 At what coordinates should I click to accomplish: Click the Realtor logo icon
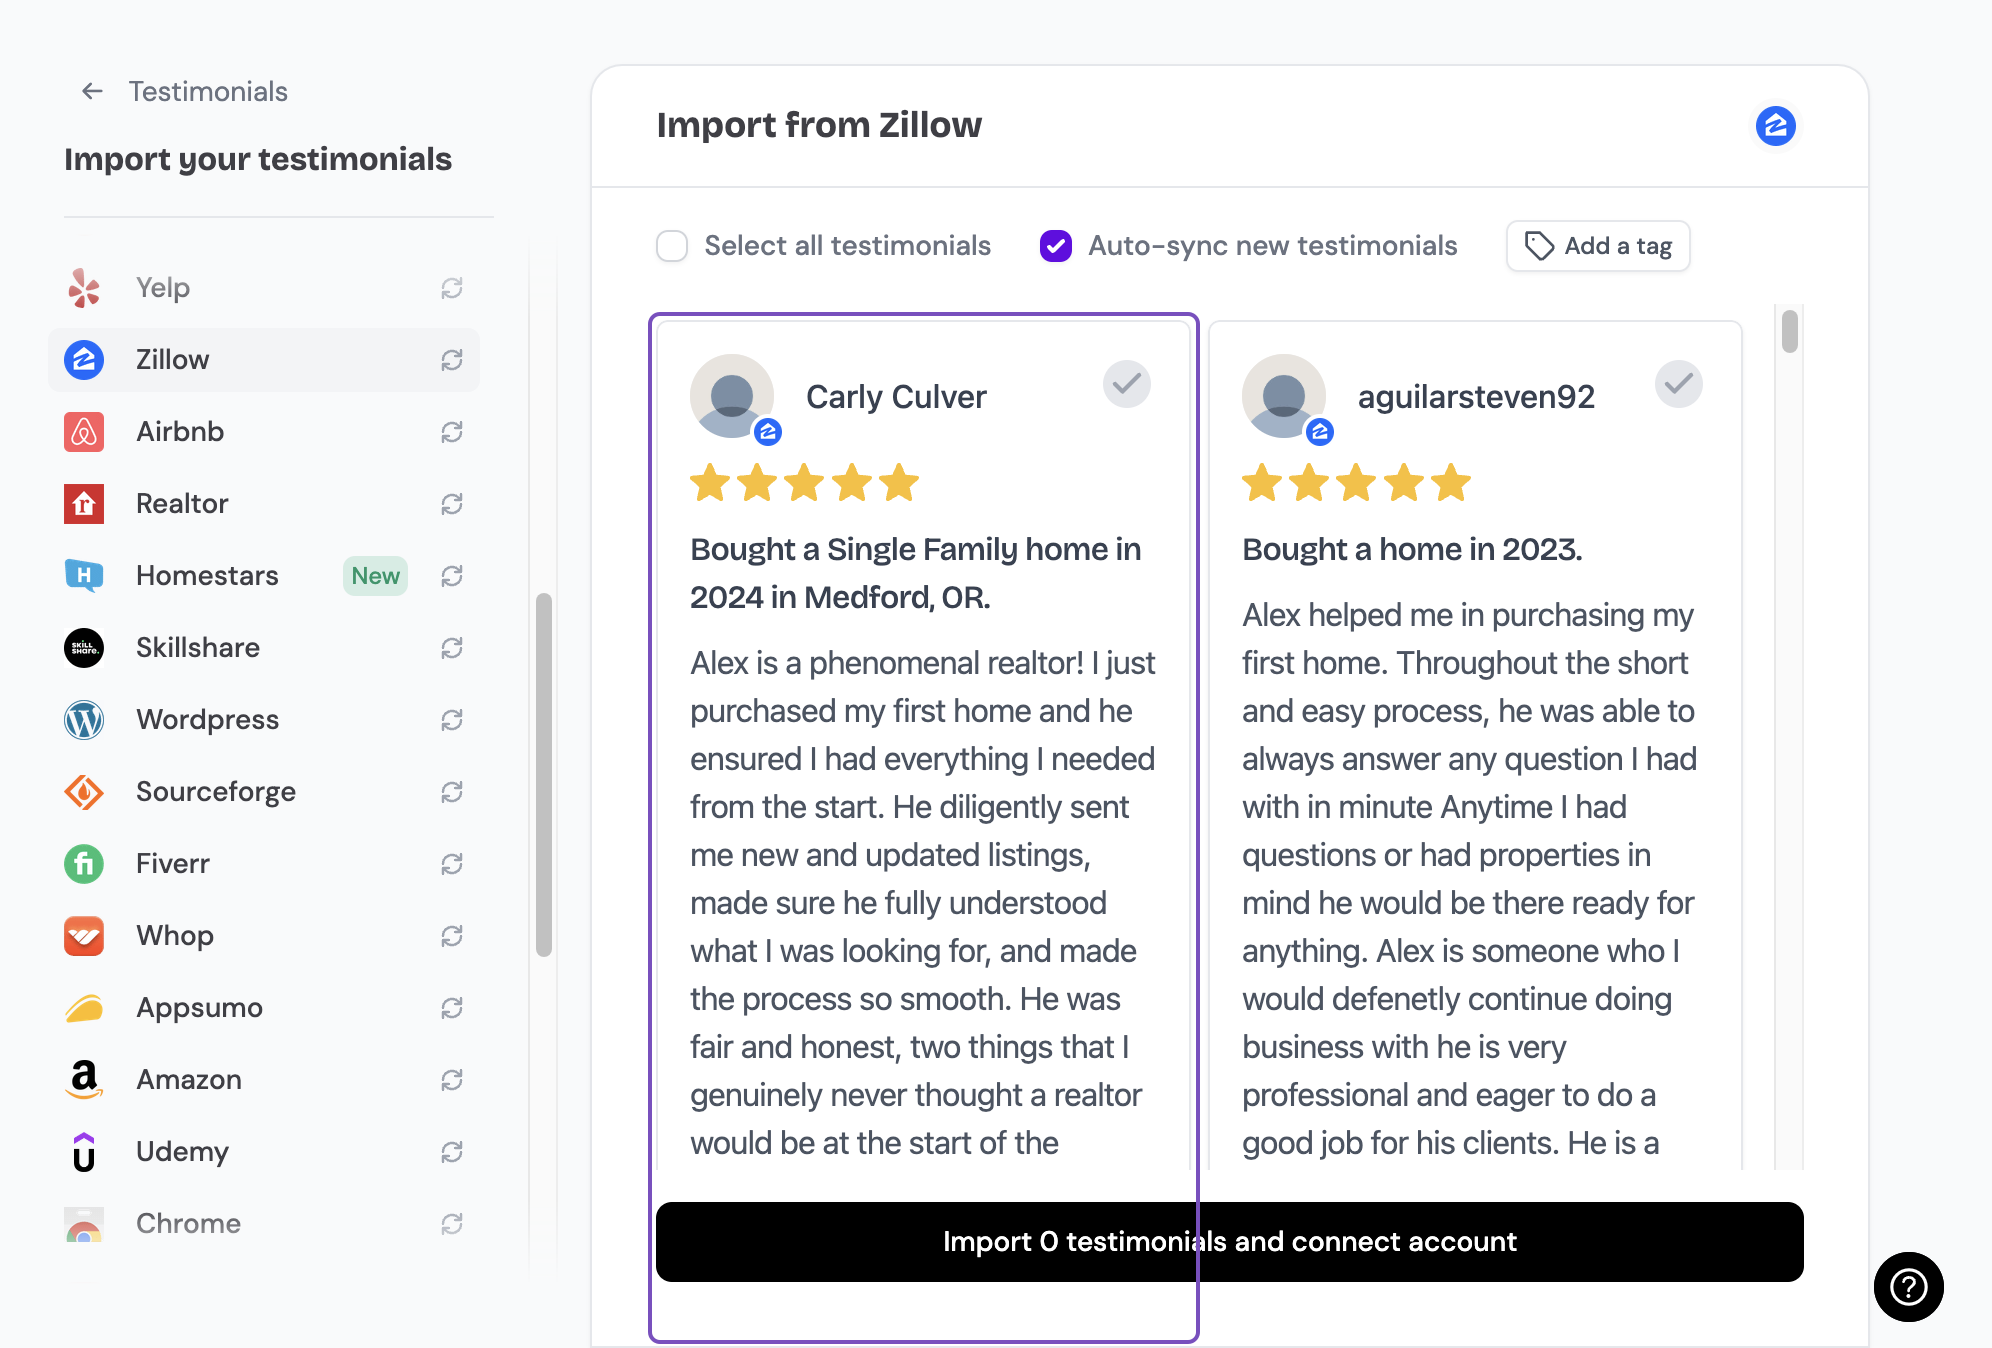tap(84, 504)
